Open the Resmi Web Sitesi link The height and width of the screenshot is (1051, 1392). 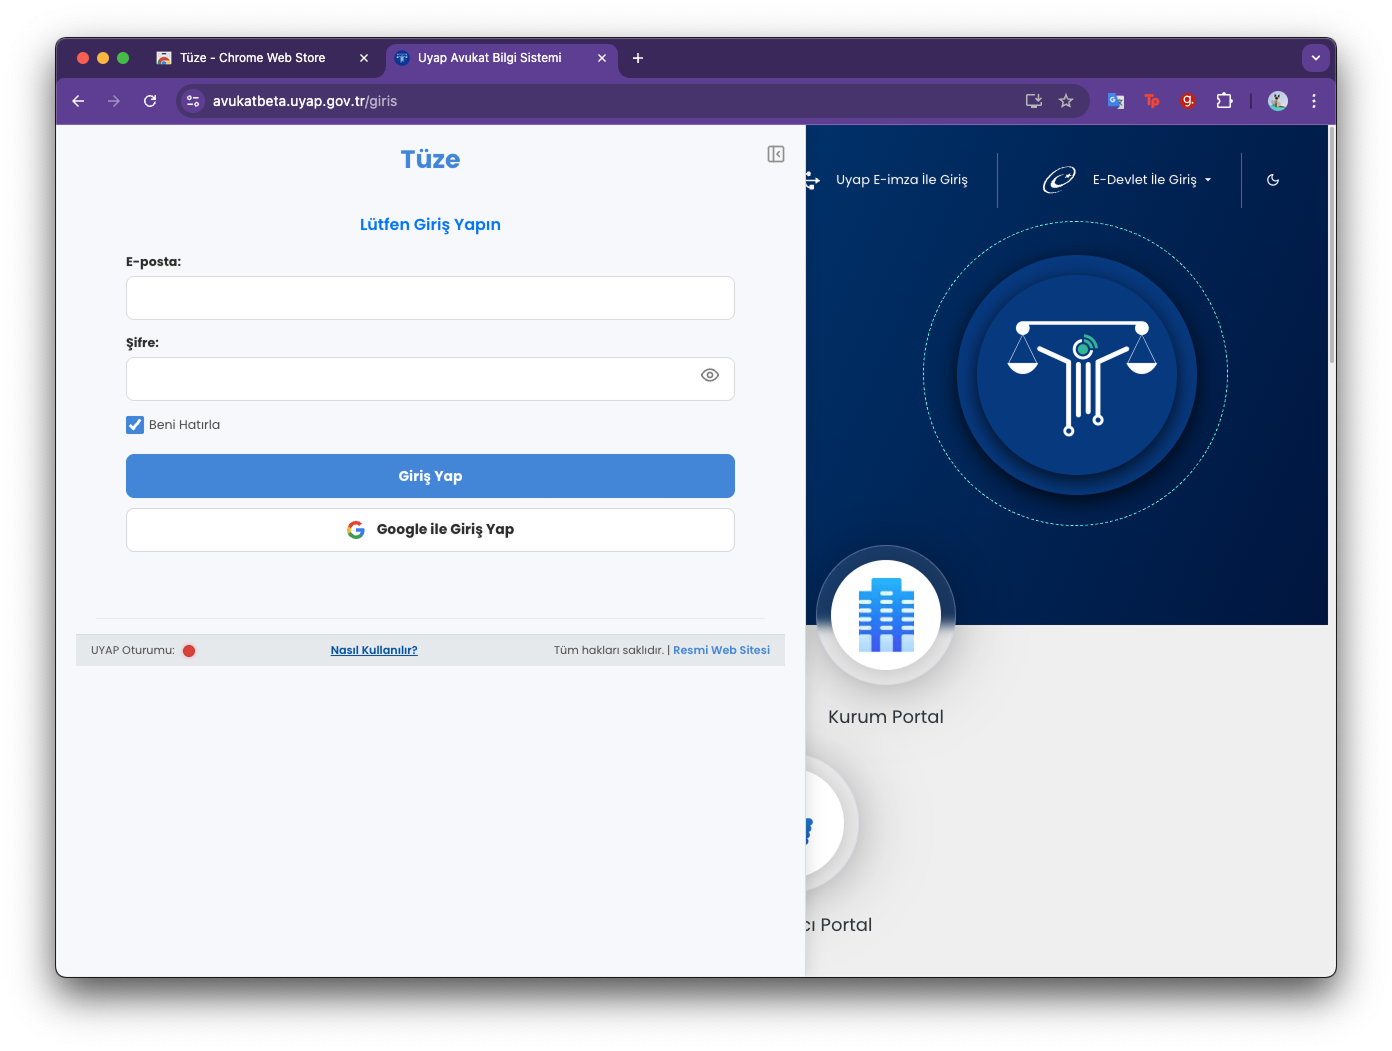point(721,650)
